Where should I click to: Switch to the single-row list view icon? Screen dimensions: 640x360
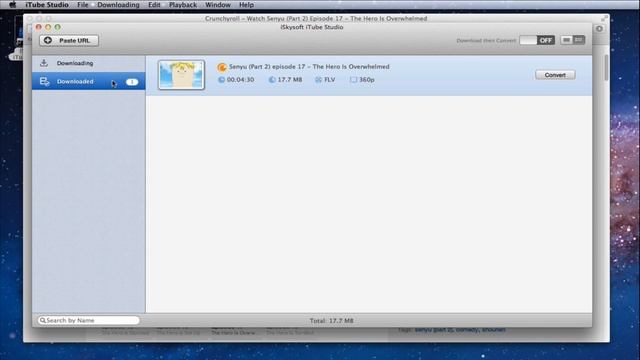[567, 40]
